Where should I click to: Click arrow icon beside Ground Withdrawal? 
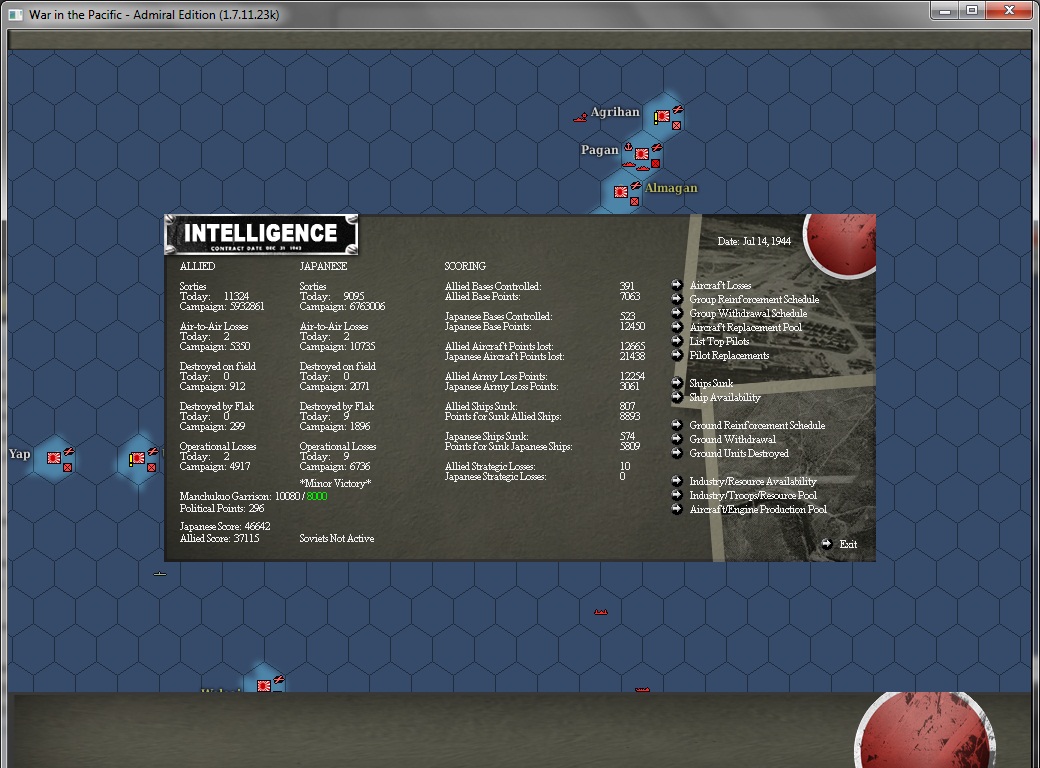point(677,438)
